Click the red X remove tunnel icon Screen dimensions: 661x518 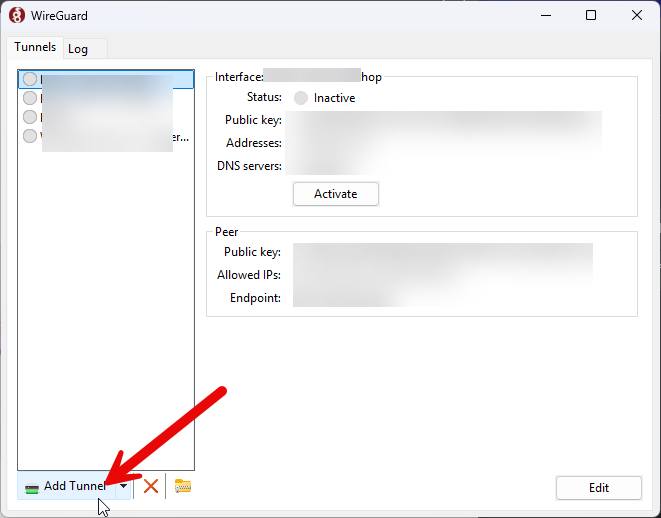click(151, 486)
